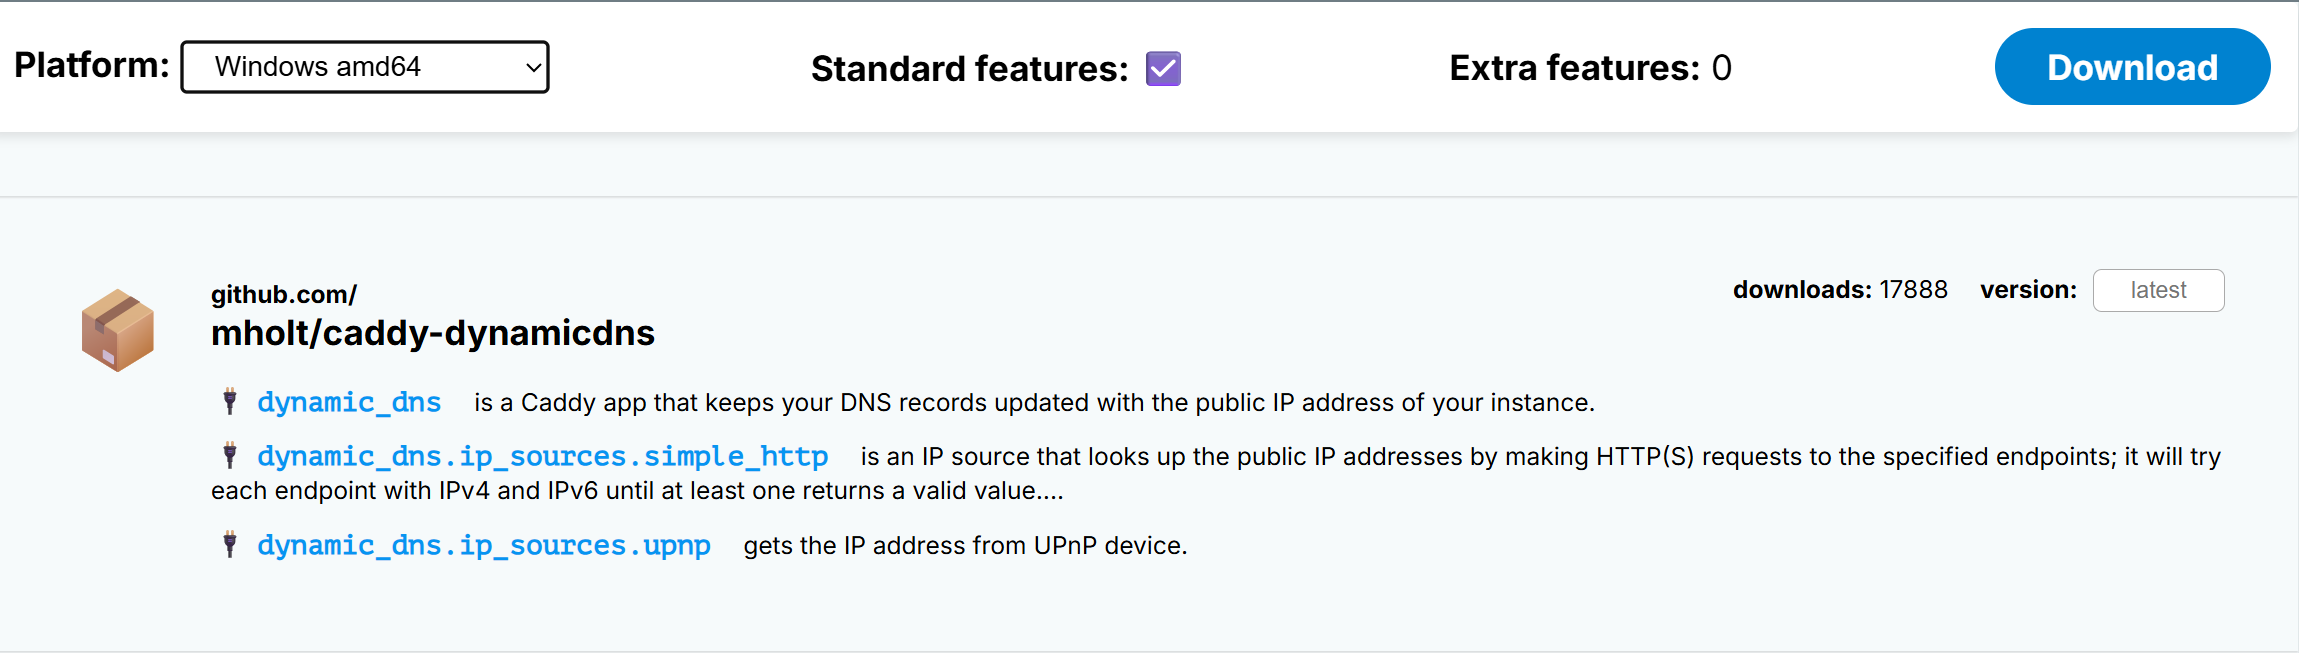Click the plug icon beside dynamic_dns
The image size is (2299, 653).
tap(230, 402)
